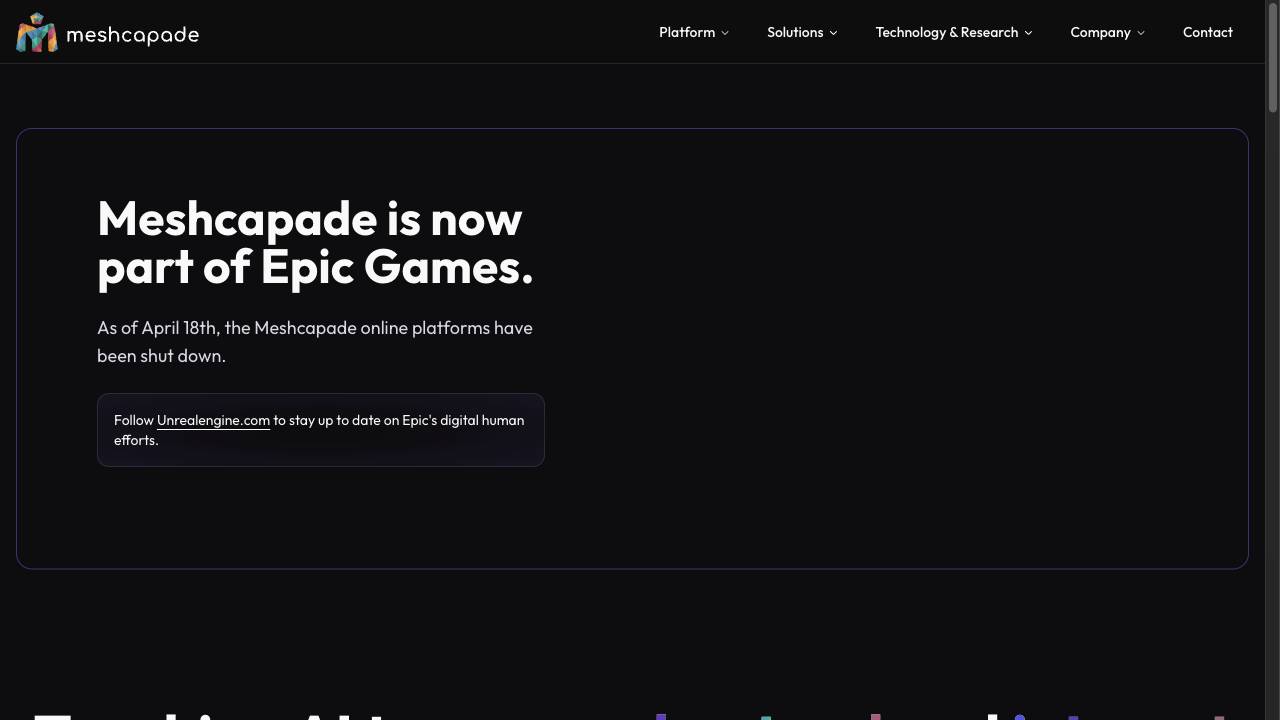This screenshot has height=720, width=1280.
Task: Click the Meshcapade colorful logo icon
Action: (37, 33)
